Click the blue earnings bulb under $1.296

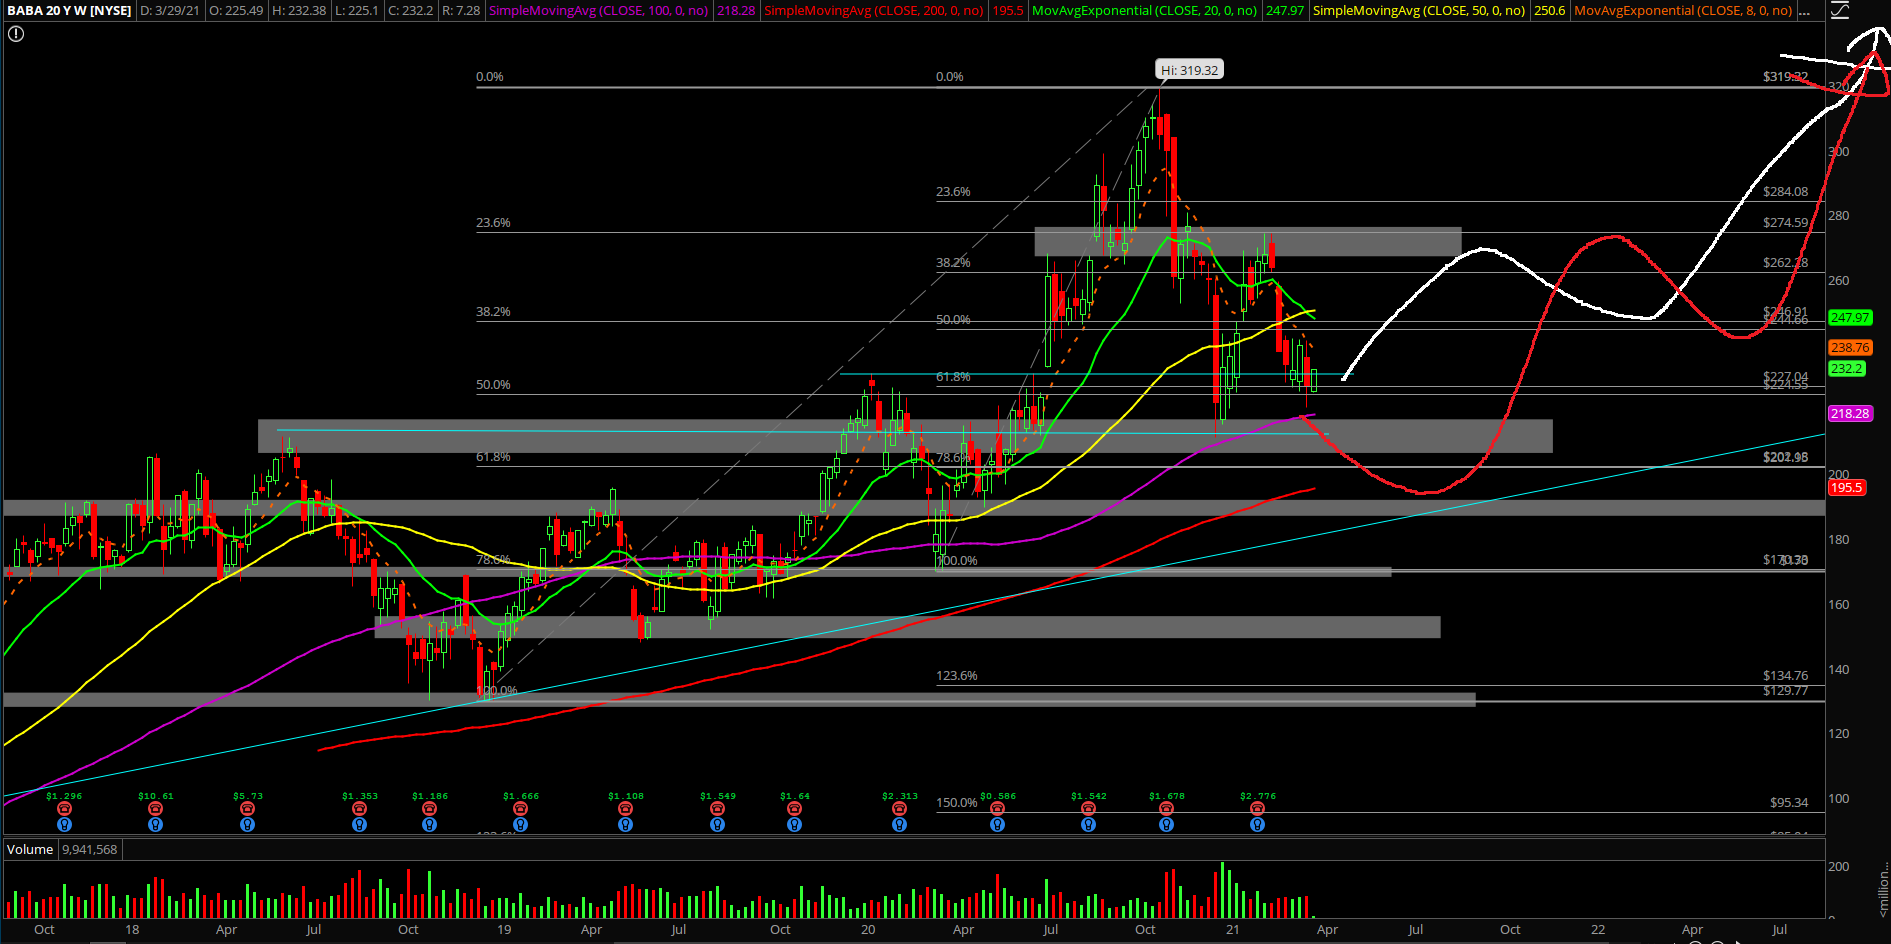64,825
